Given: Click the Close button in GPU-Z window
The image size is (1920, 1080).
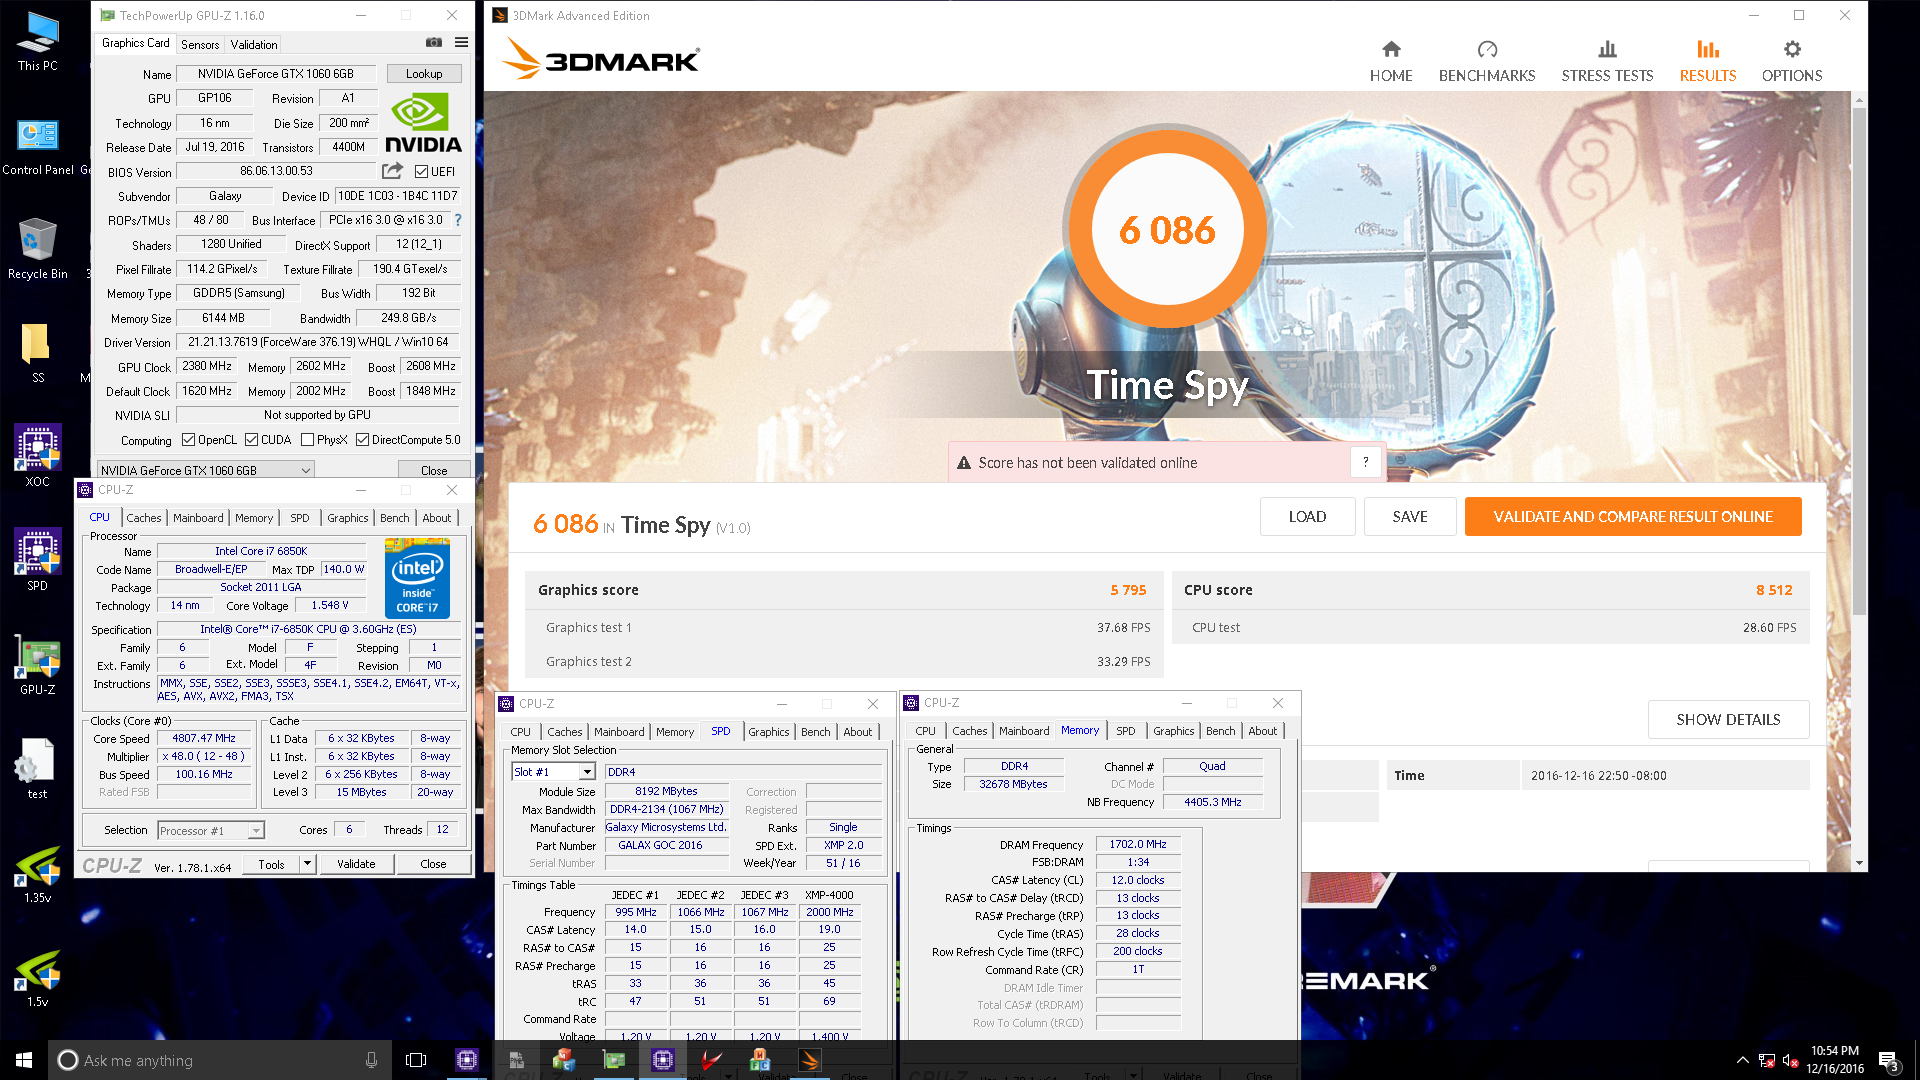Looking at the screenshot, I should (x=434, y=470).
